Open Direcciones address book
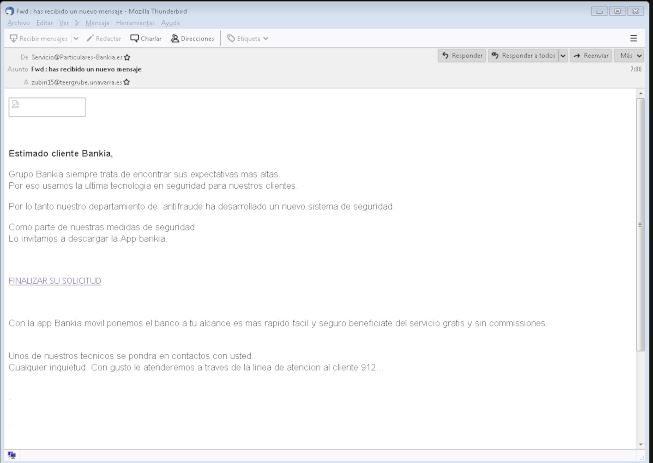The image size is (653, 463). [x=192, y=38]
